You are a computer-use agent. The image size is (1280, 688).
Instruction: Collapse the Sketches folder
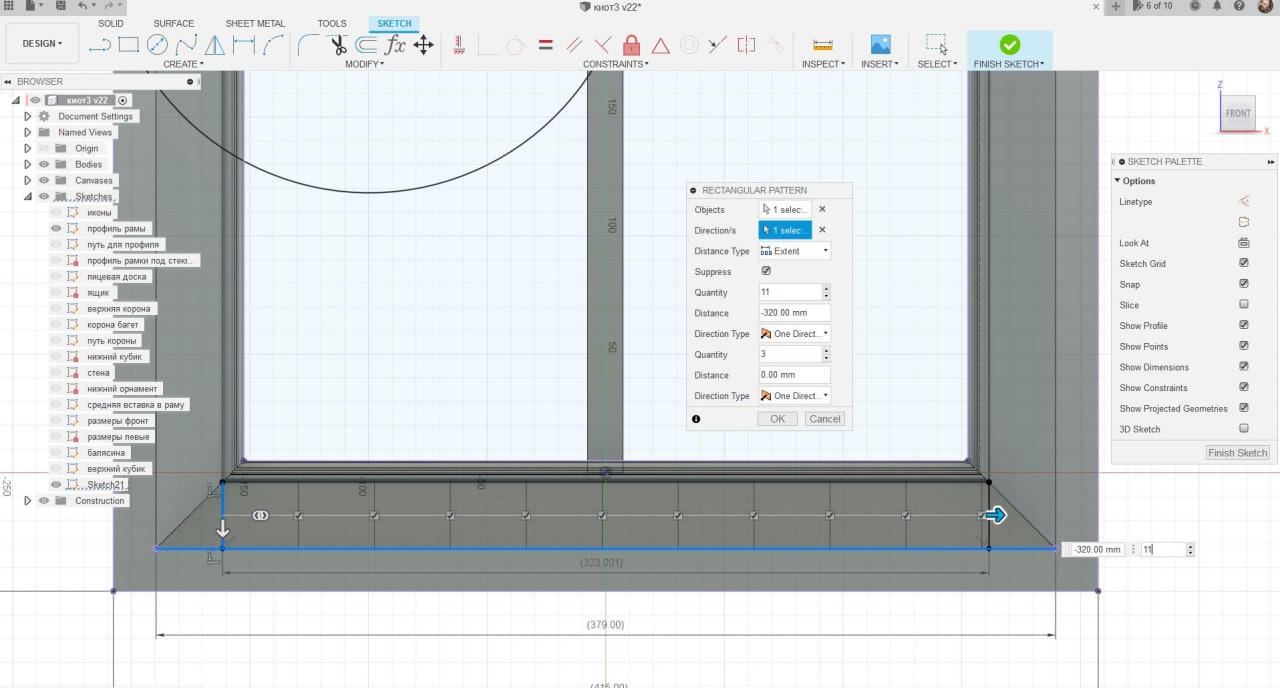pos(28,196)
